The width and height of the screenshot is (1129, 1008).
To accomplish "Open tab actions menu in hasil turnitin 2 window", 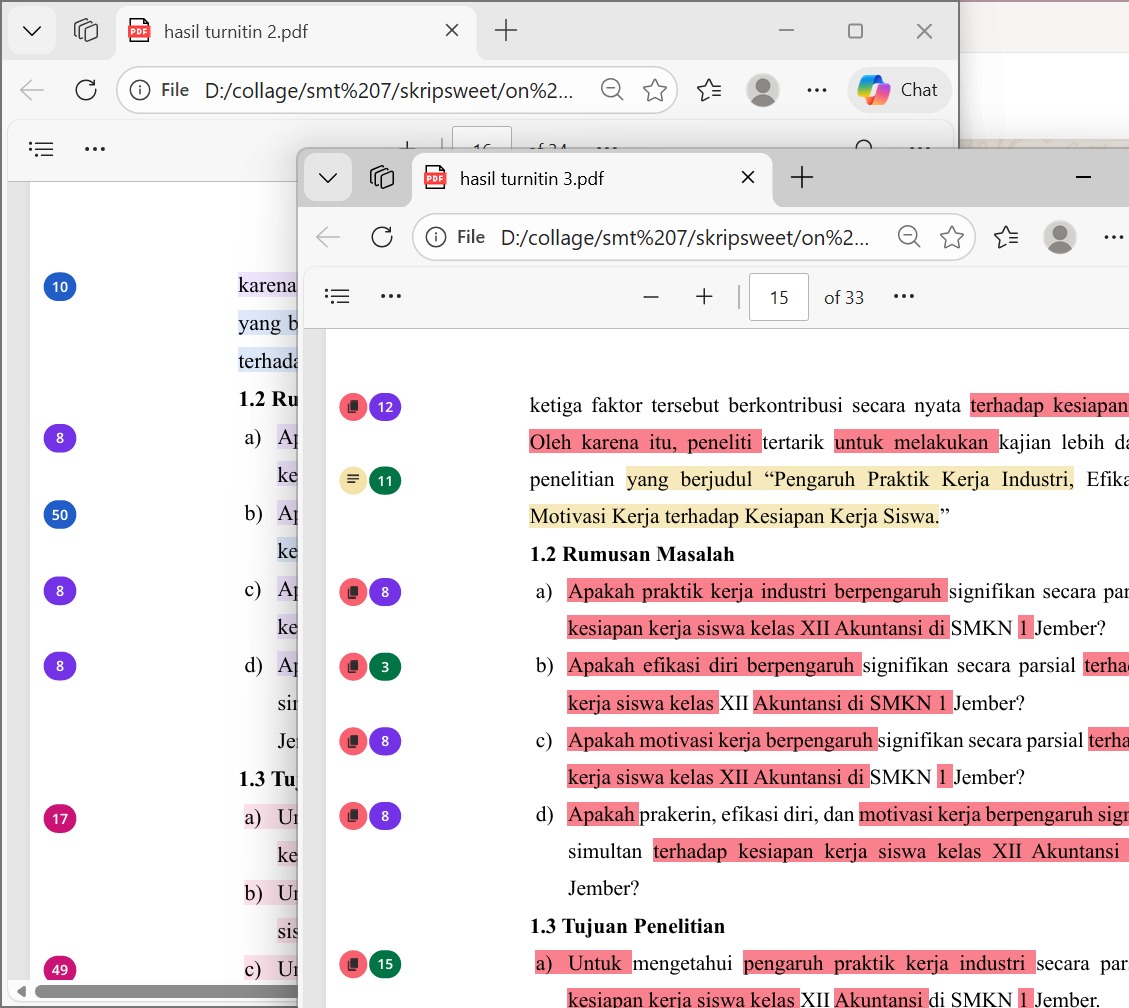I will point(32,31).
